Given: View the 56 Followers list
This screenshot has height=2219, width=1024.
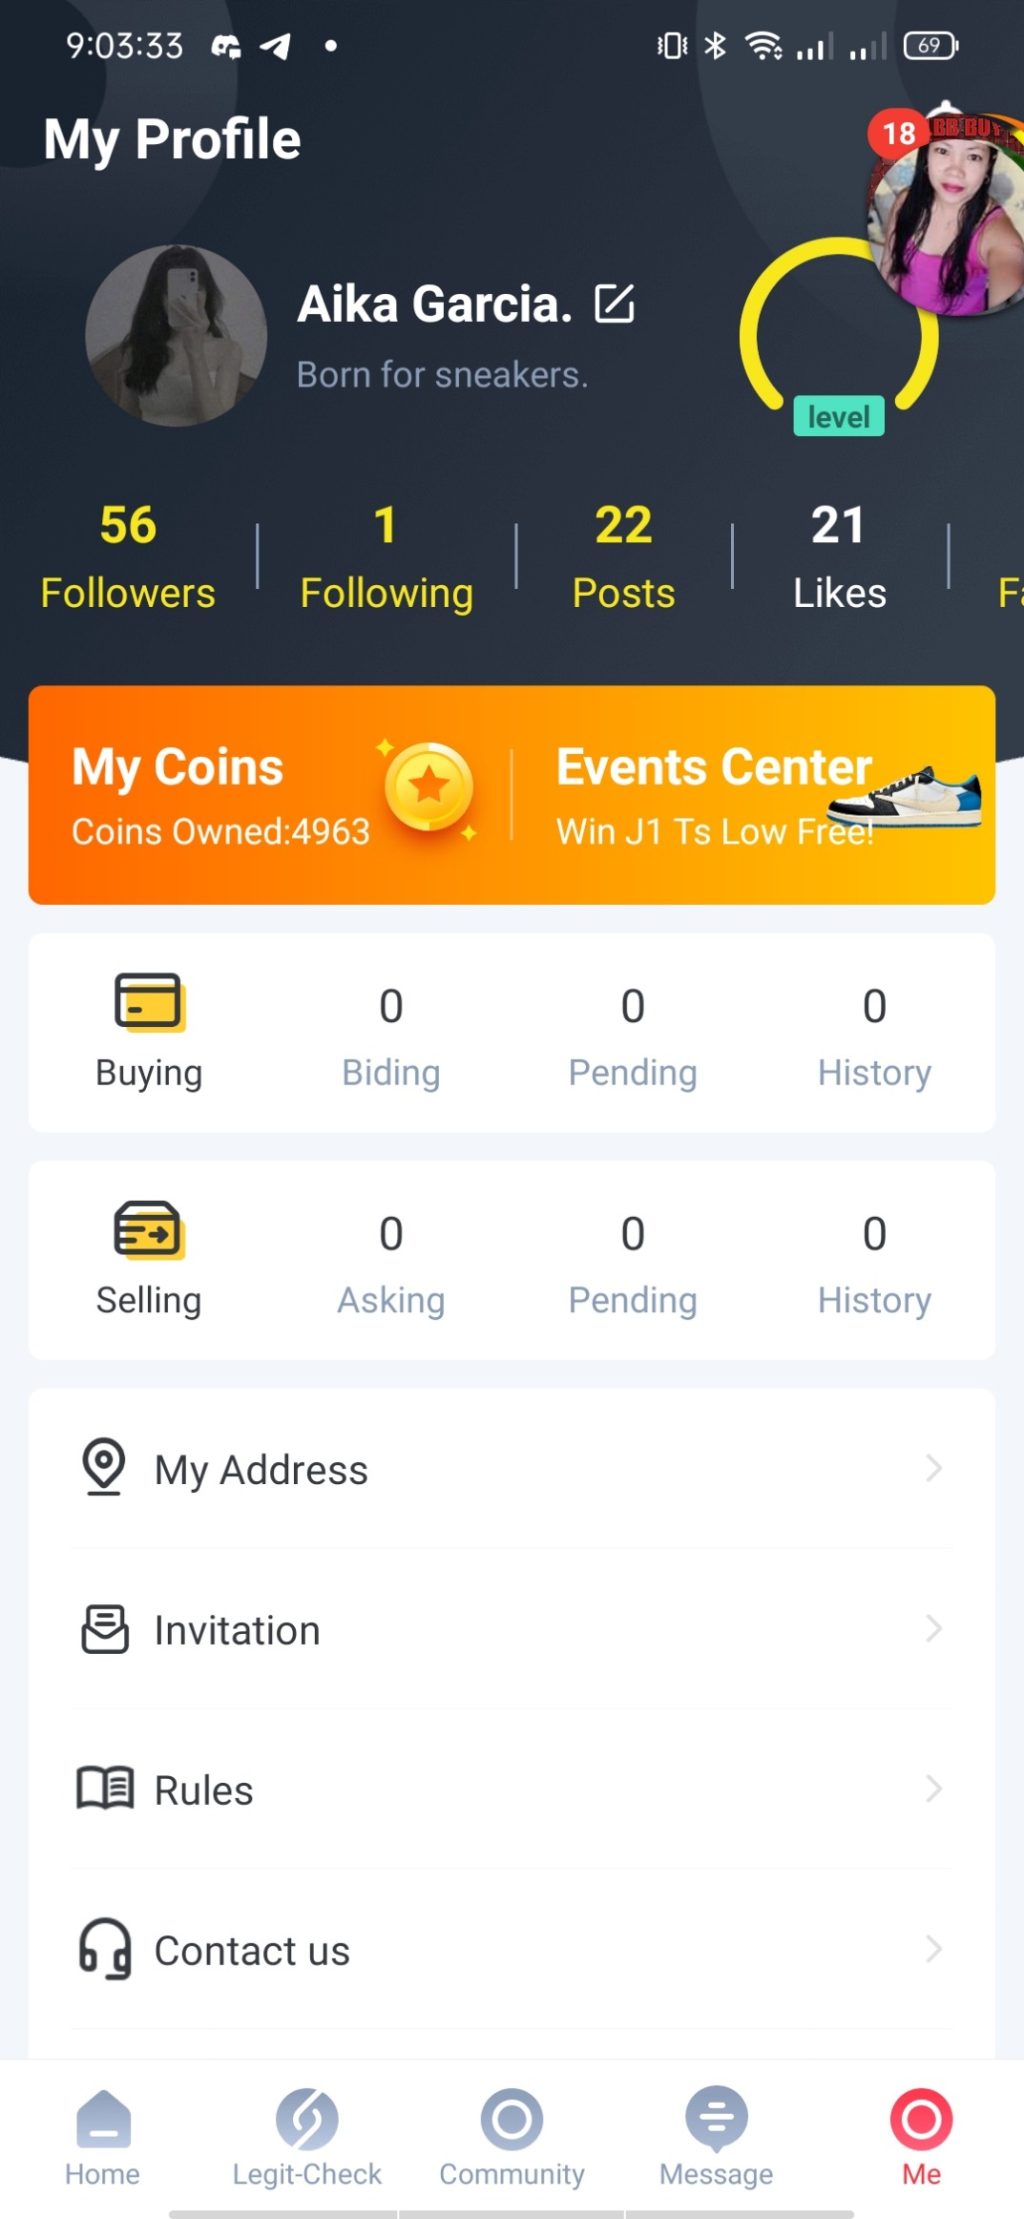Looking at the screenshot, I should [128, 556].
